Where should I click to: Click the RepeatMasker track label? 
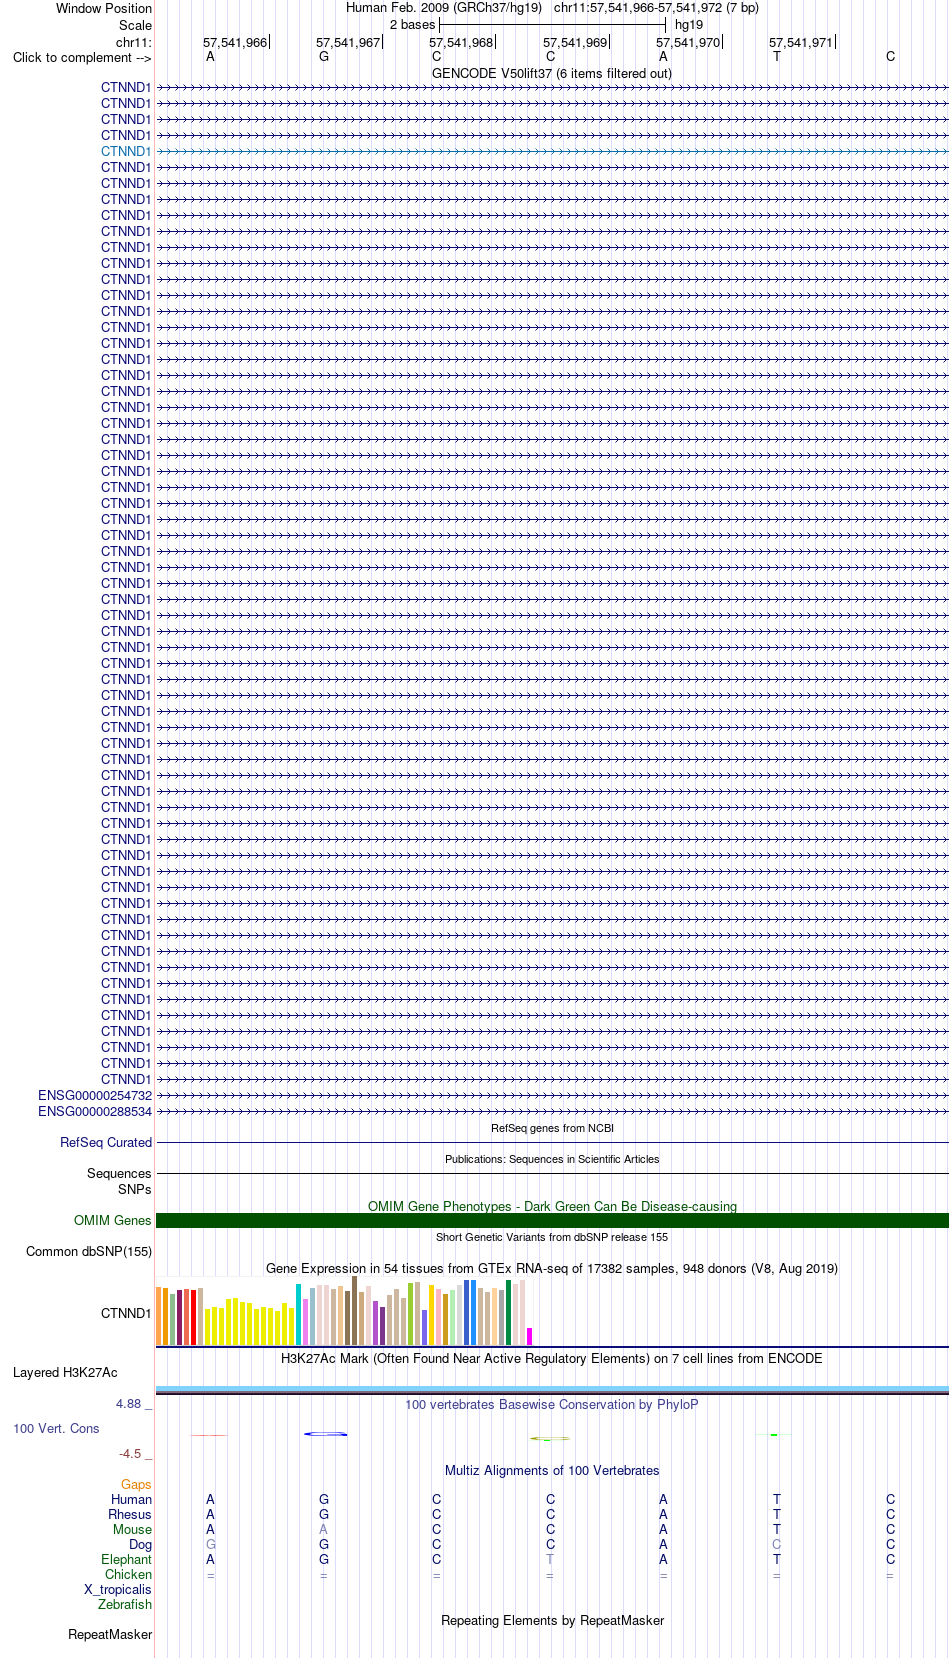[110, 1634]
